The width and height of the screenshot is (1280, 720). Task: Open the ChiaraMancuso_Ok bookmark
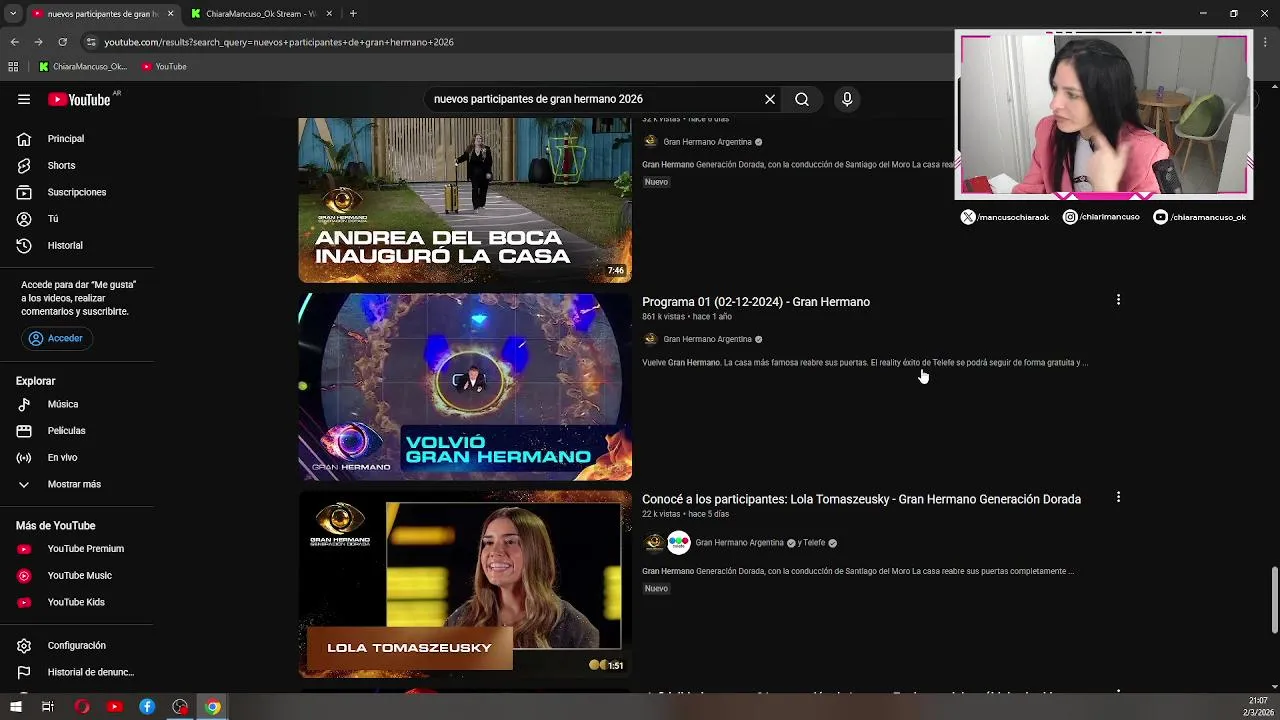[83, 67]
